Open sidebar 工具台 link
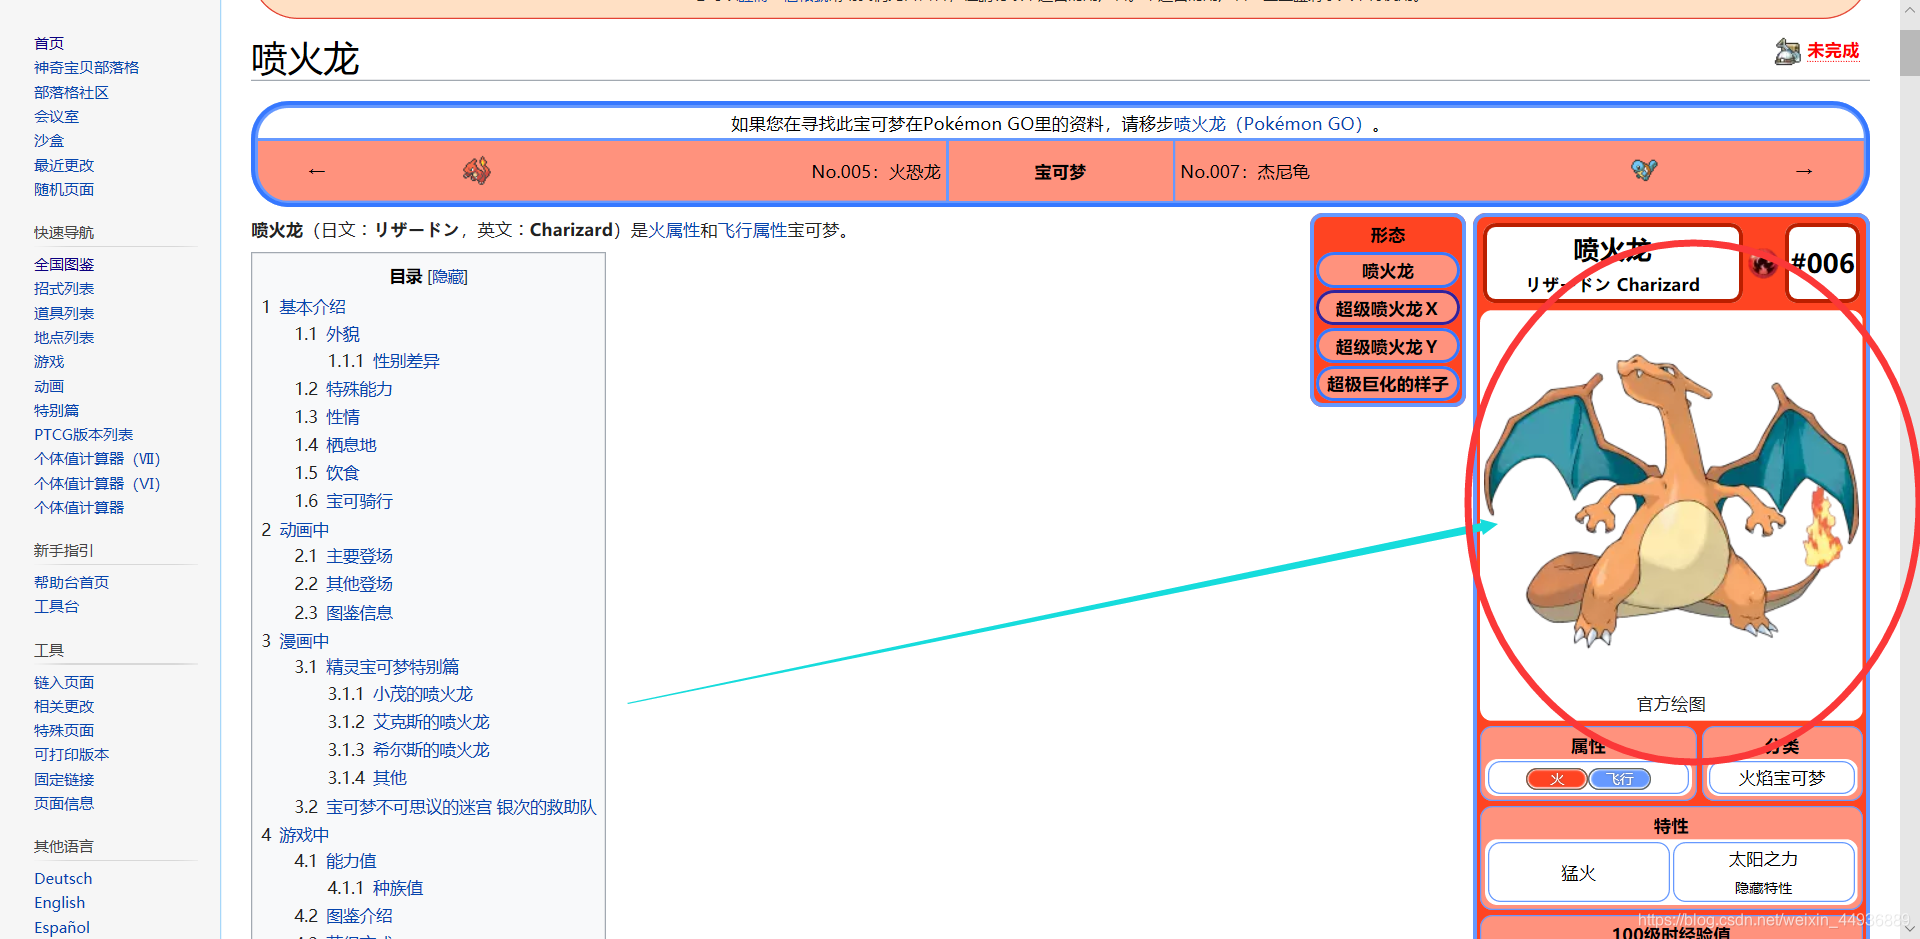 (56, 606)
